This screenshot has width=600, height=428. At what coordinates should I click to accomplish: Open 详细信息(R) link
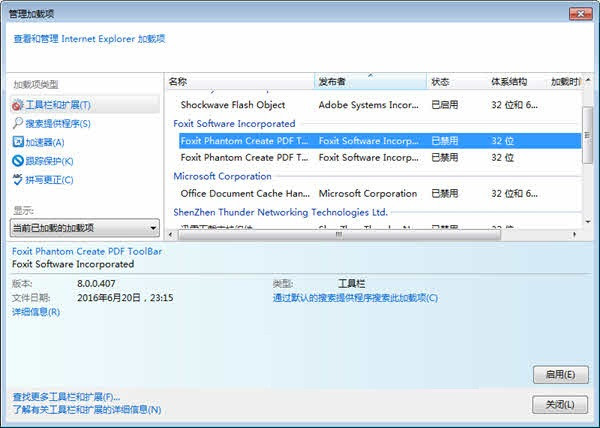pyautogui.click(x=36, y=312)
